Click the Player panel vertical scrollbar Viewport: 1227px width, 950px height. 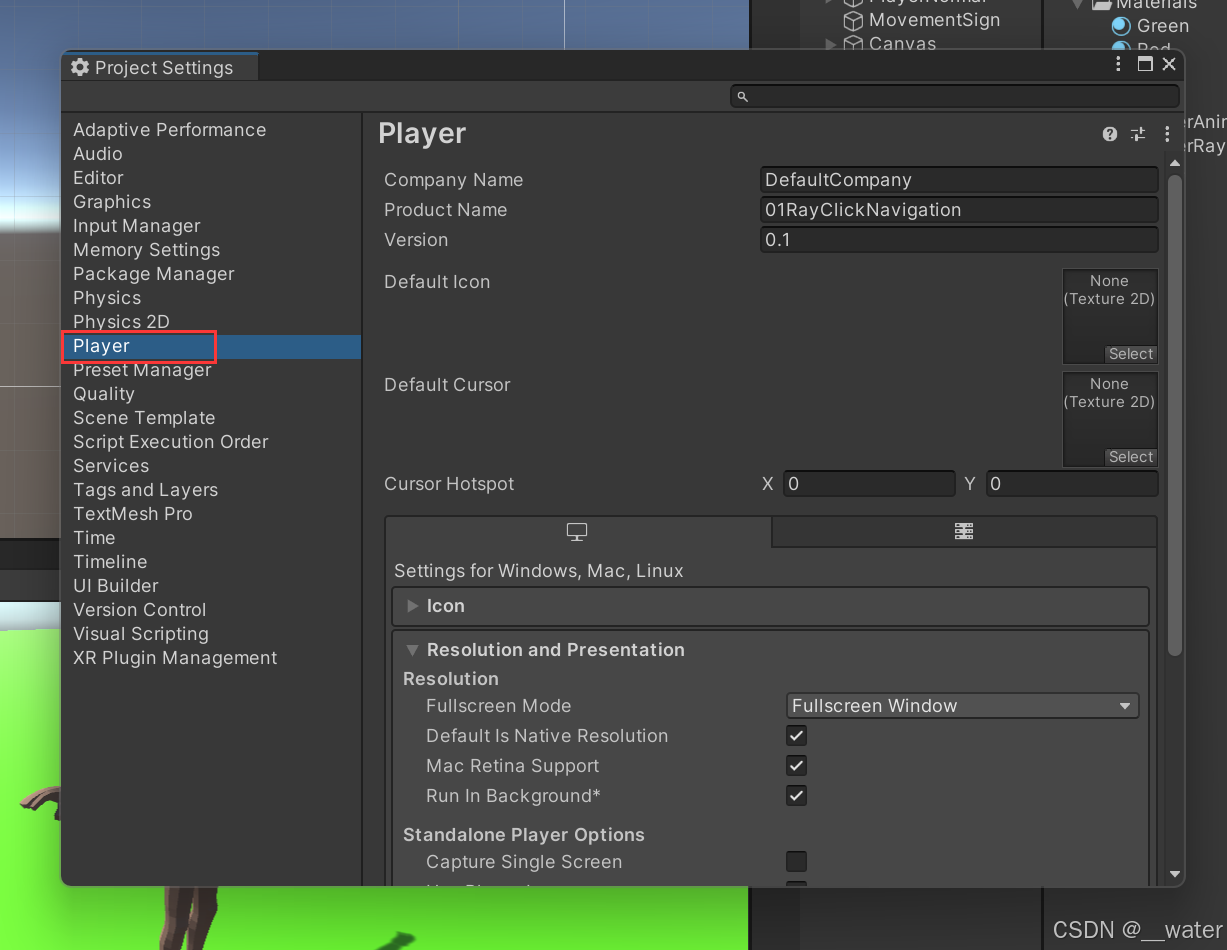(1175, 415)
